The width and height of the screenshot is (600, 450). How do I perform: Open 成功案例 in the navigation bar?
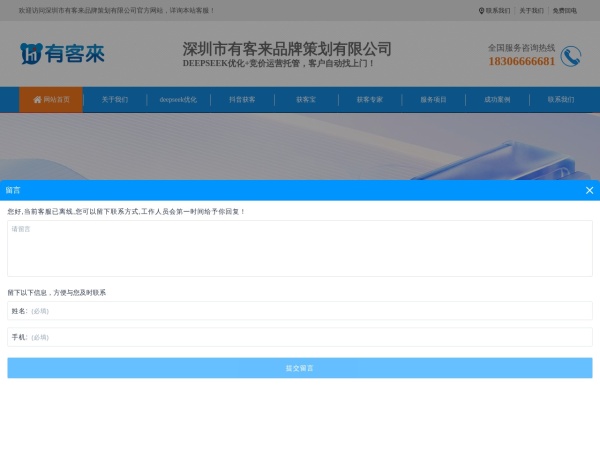click(497, 100)
